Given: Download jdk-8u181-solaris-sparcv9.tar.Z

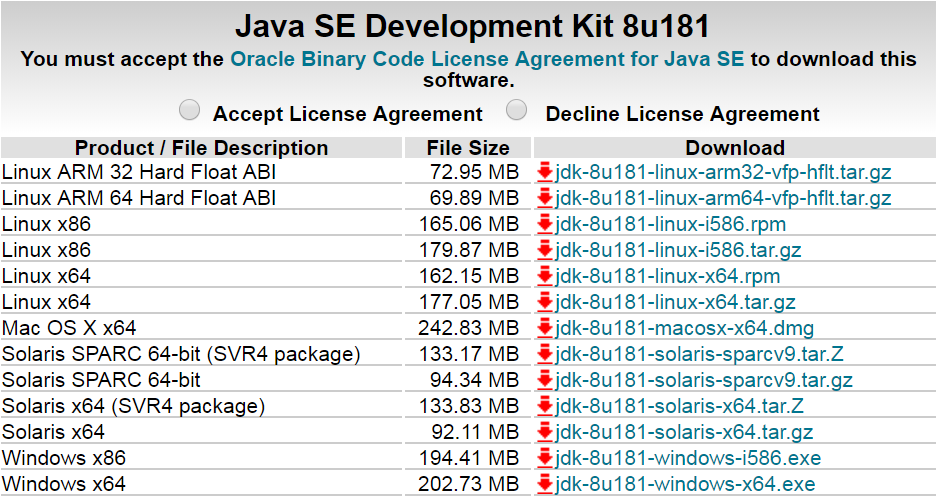Looking at the screenshot, I should pos(699,354).
